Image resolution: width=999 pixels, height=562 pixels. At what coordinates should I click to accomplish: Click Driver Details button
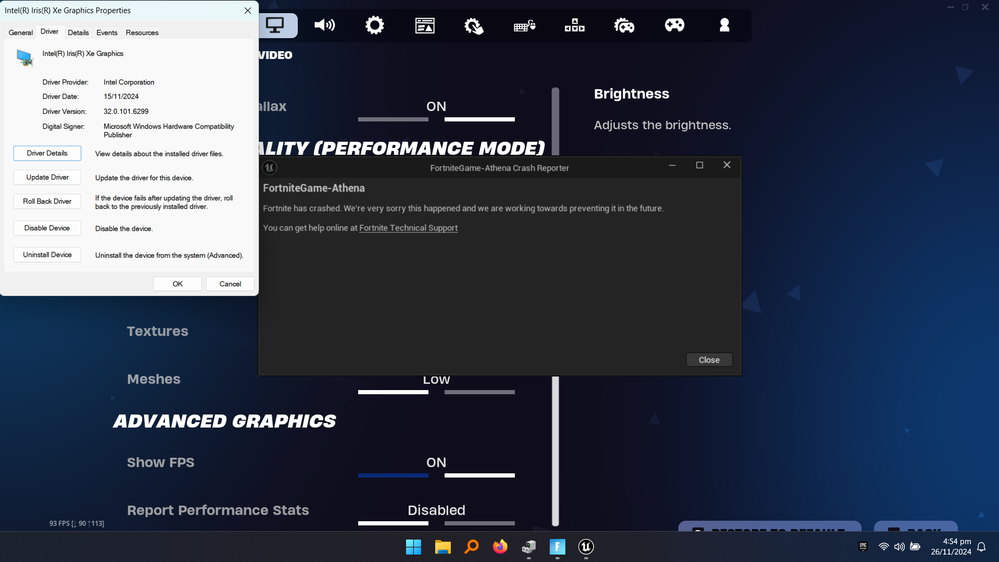[x=47, y=153]
